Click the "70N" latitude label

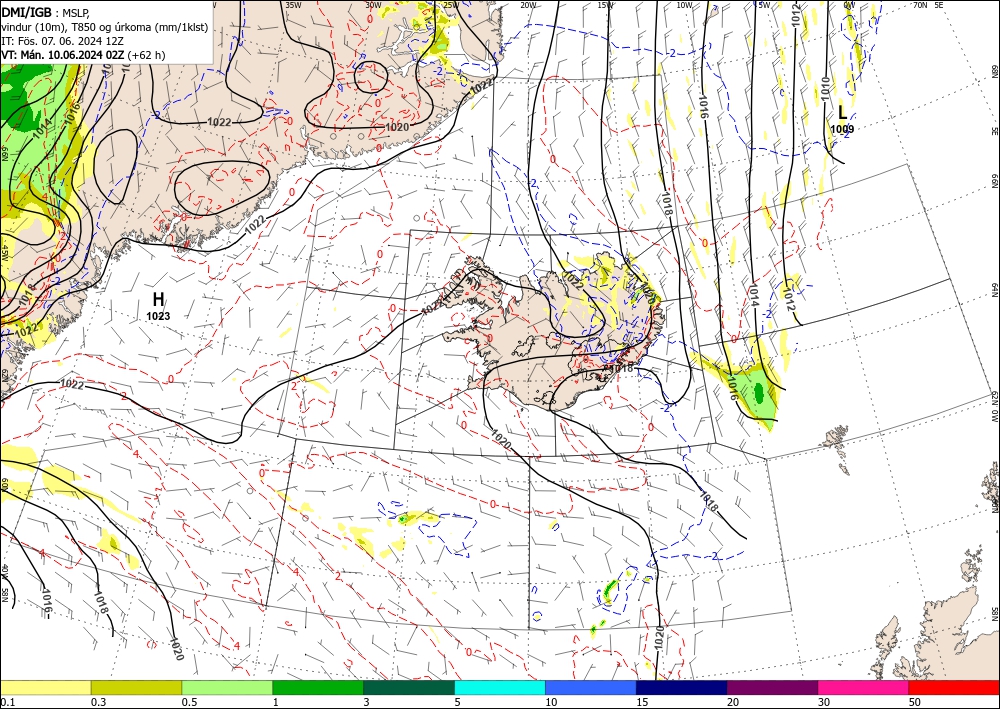[x=920, y=5]
